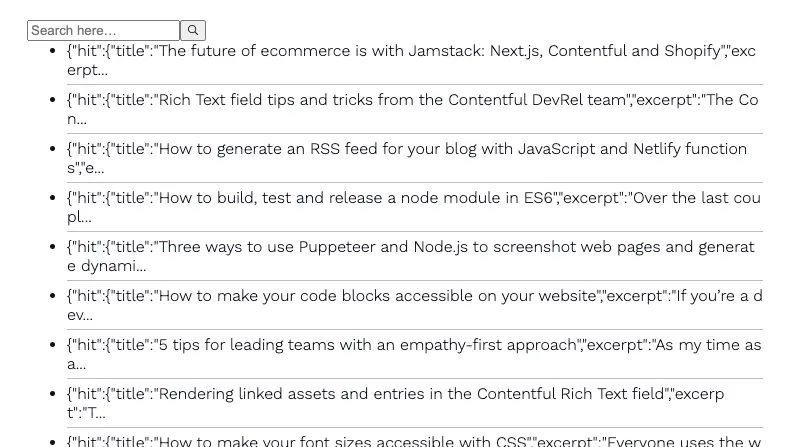This screenshot has width=806, height=447.
Task: Open the Puppeteer and Node.js screenshot result
Action: pyautogui.click(x=415, y=256)
